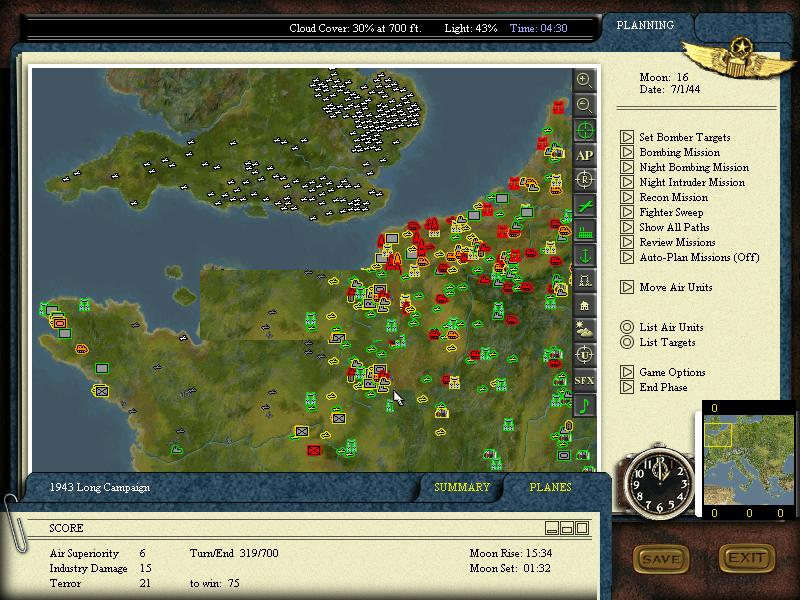The height and width of the screenshot is (600, 800).
Task: Click the SCORE panel heading
Action: tap(66, 528)
